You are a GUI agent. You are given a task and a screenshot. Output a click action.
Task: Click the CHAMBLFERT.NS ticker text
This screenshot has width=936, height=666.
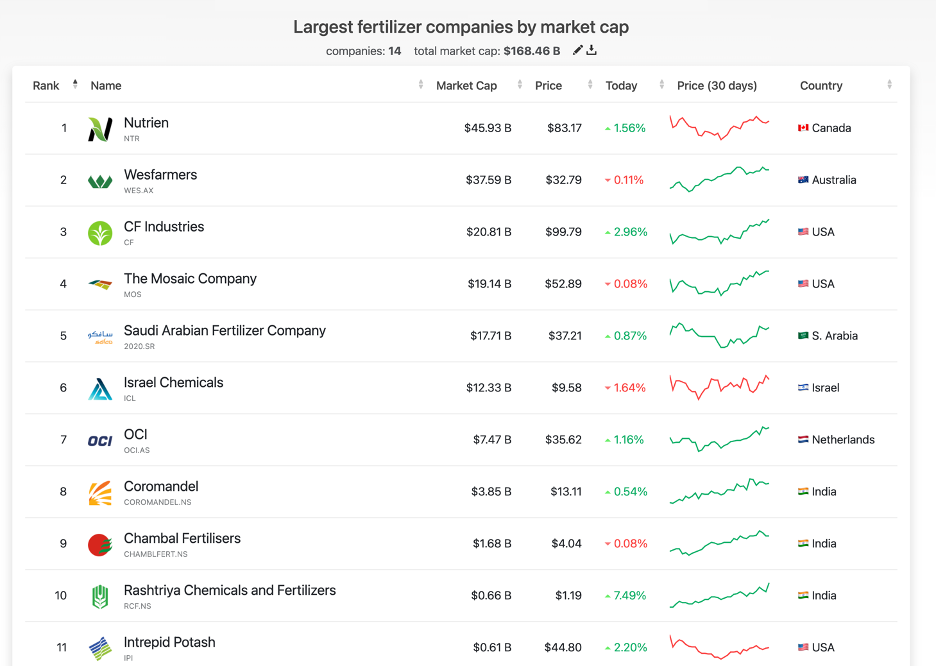tap(156, 554)
